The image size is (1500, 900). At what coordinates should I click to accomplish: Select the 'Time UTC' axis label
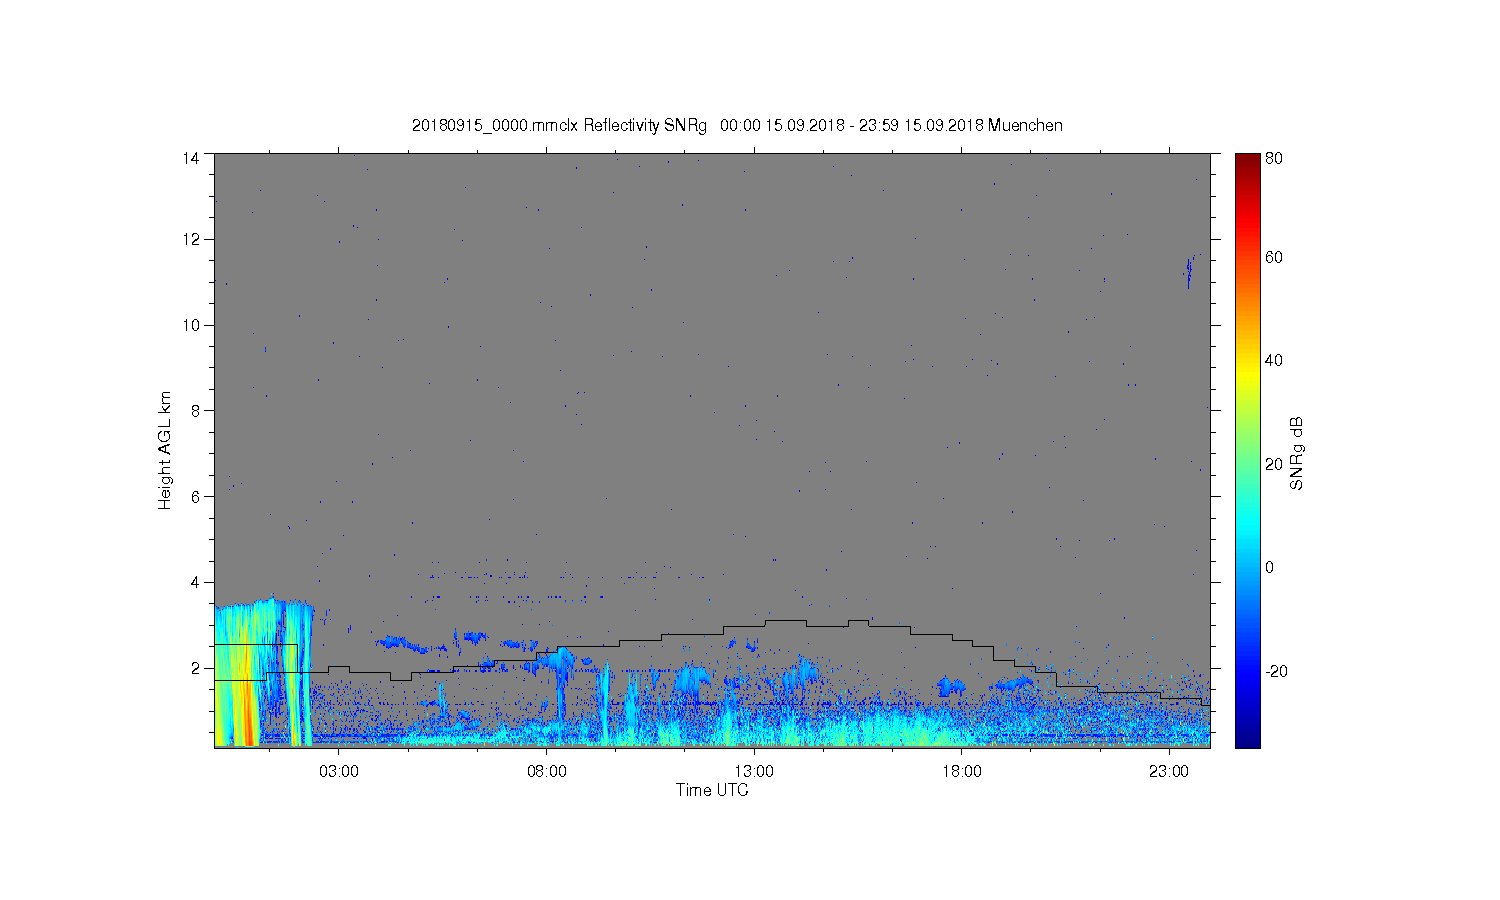tap(712, 790)
